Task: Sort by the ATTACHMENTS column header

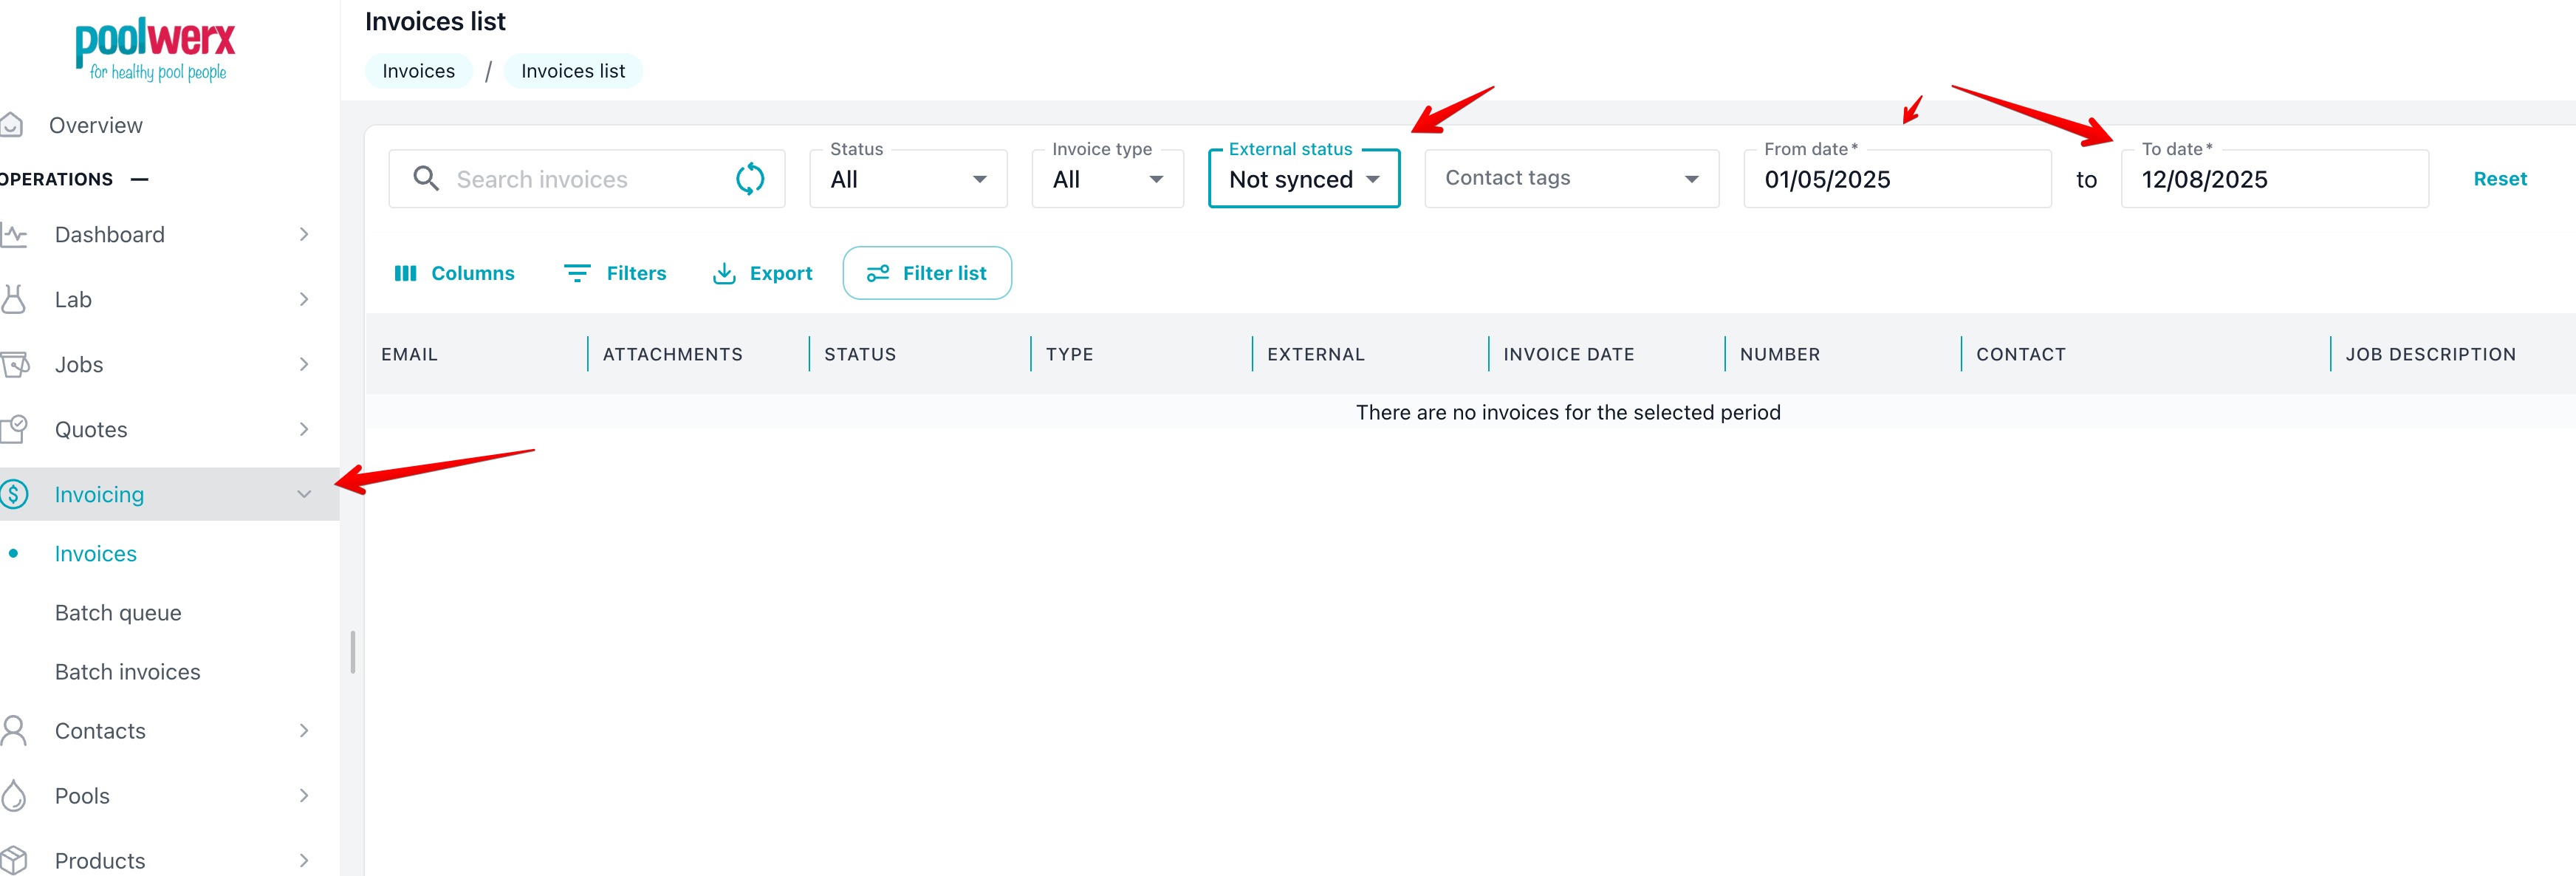Action: tap(672, 354)
